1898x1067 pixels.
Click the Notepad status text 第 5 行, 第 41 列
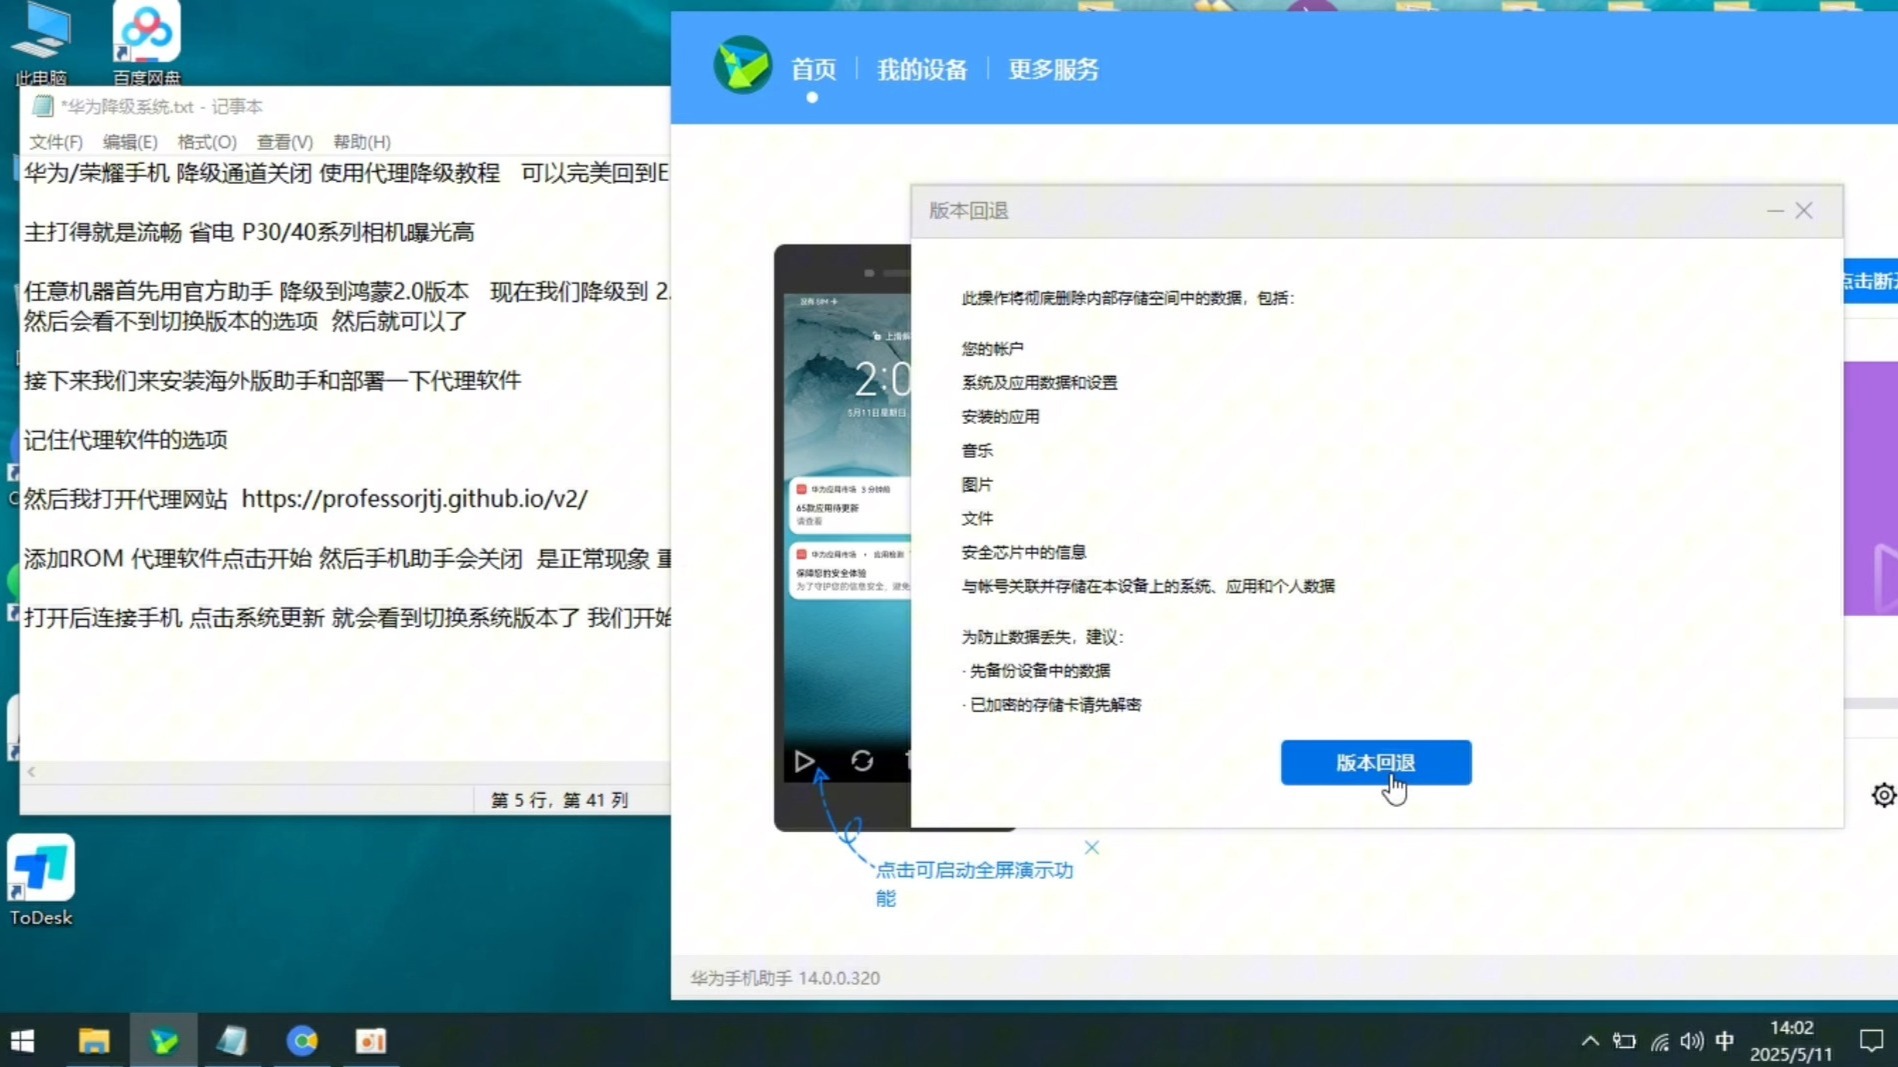pos(559,800)
